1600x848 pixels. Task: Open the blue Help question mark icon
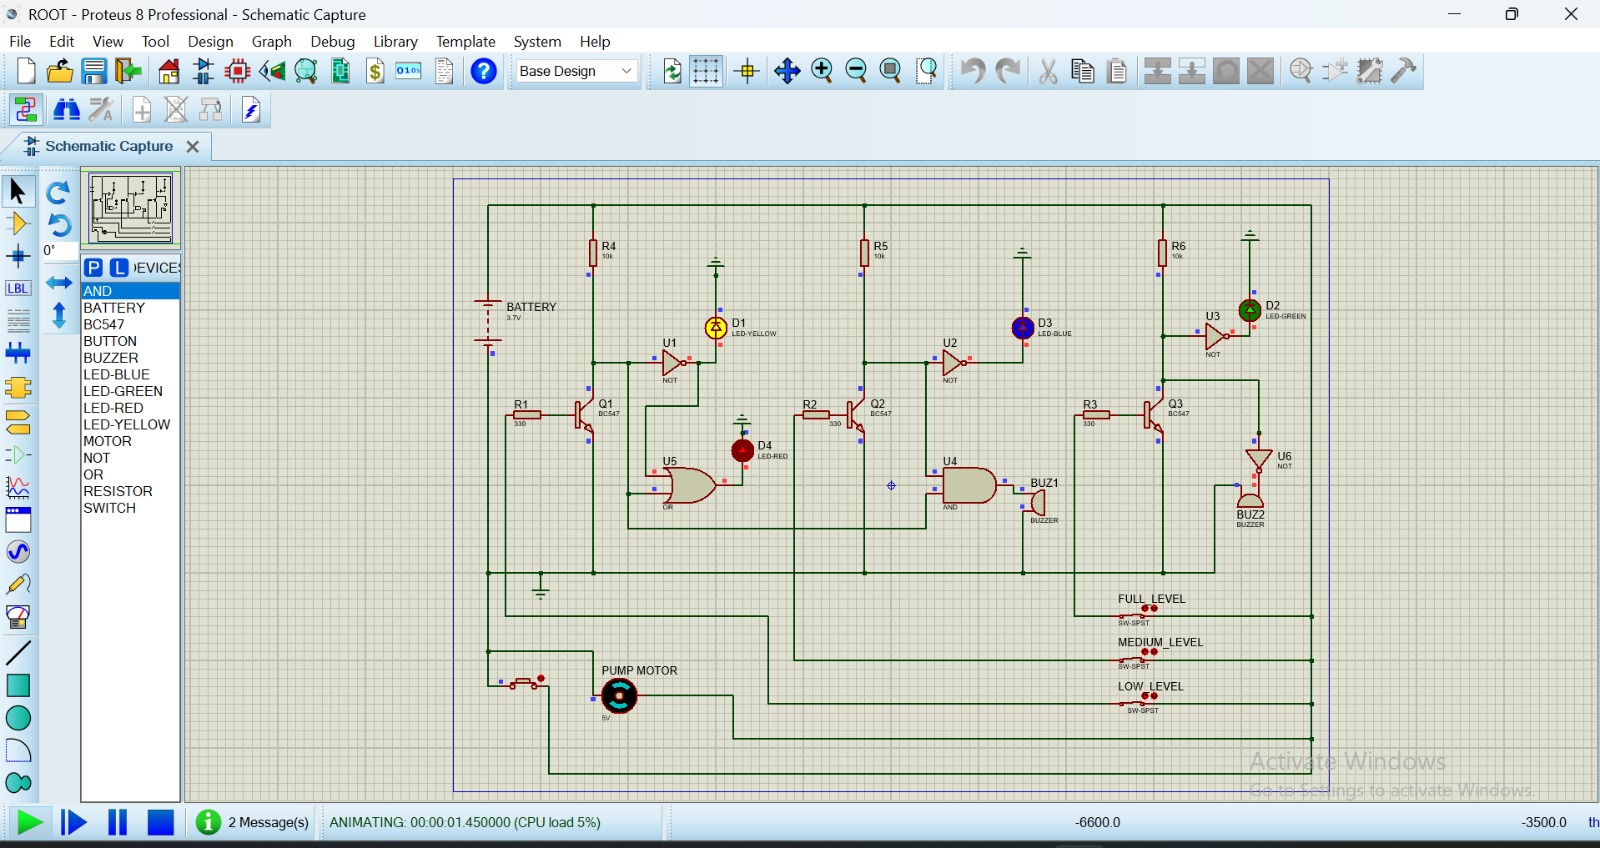[484, 71]
